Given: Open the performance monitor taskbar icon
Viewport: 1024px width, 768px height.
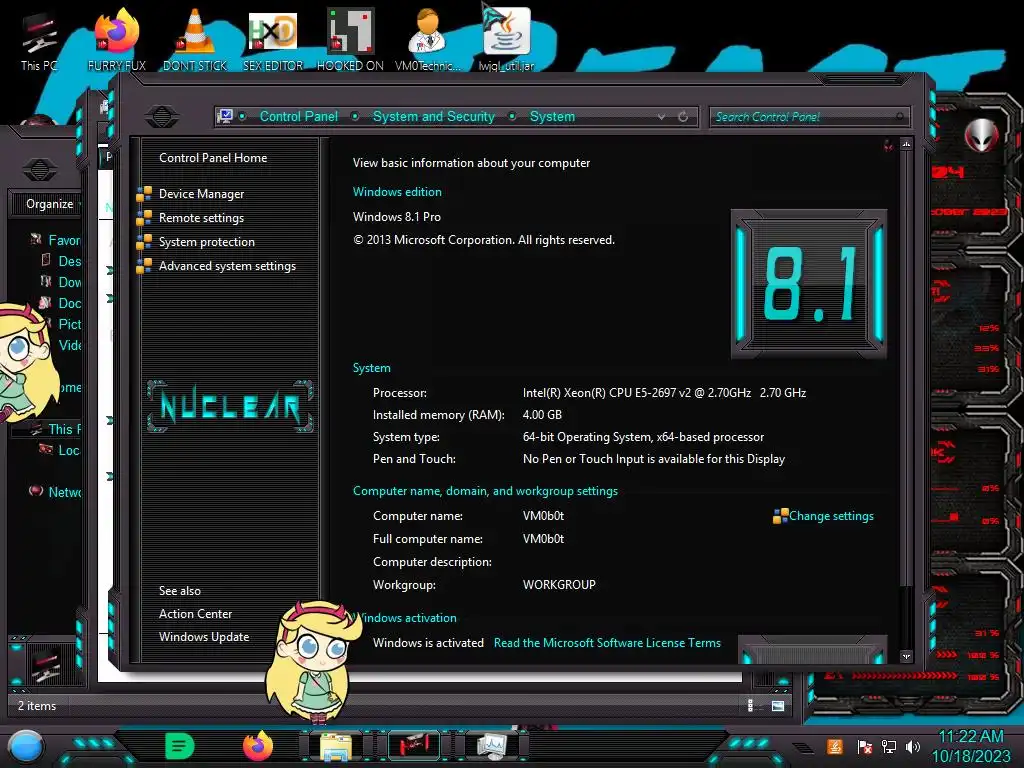Looking at the screenshot, I should tap(491, 746).
